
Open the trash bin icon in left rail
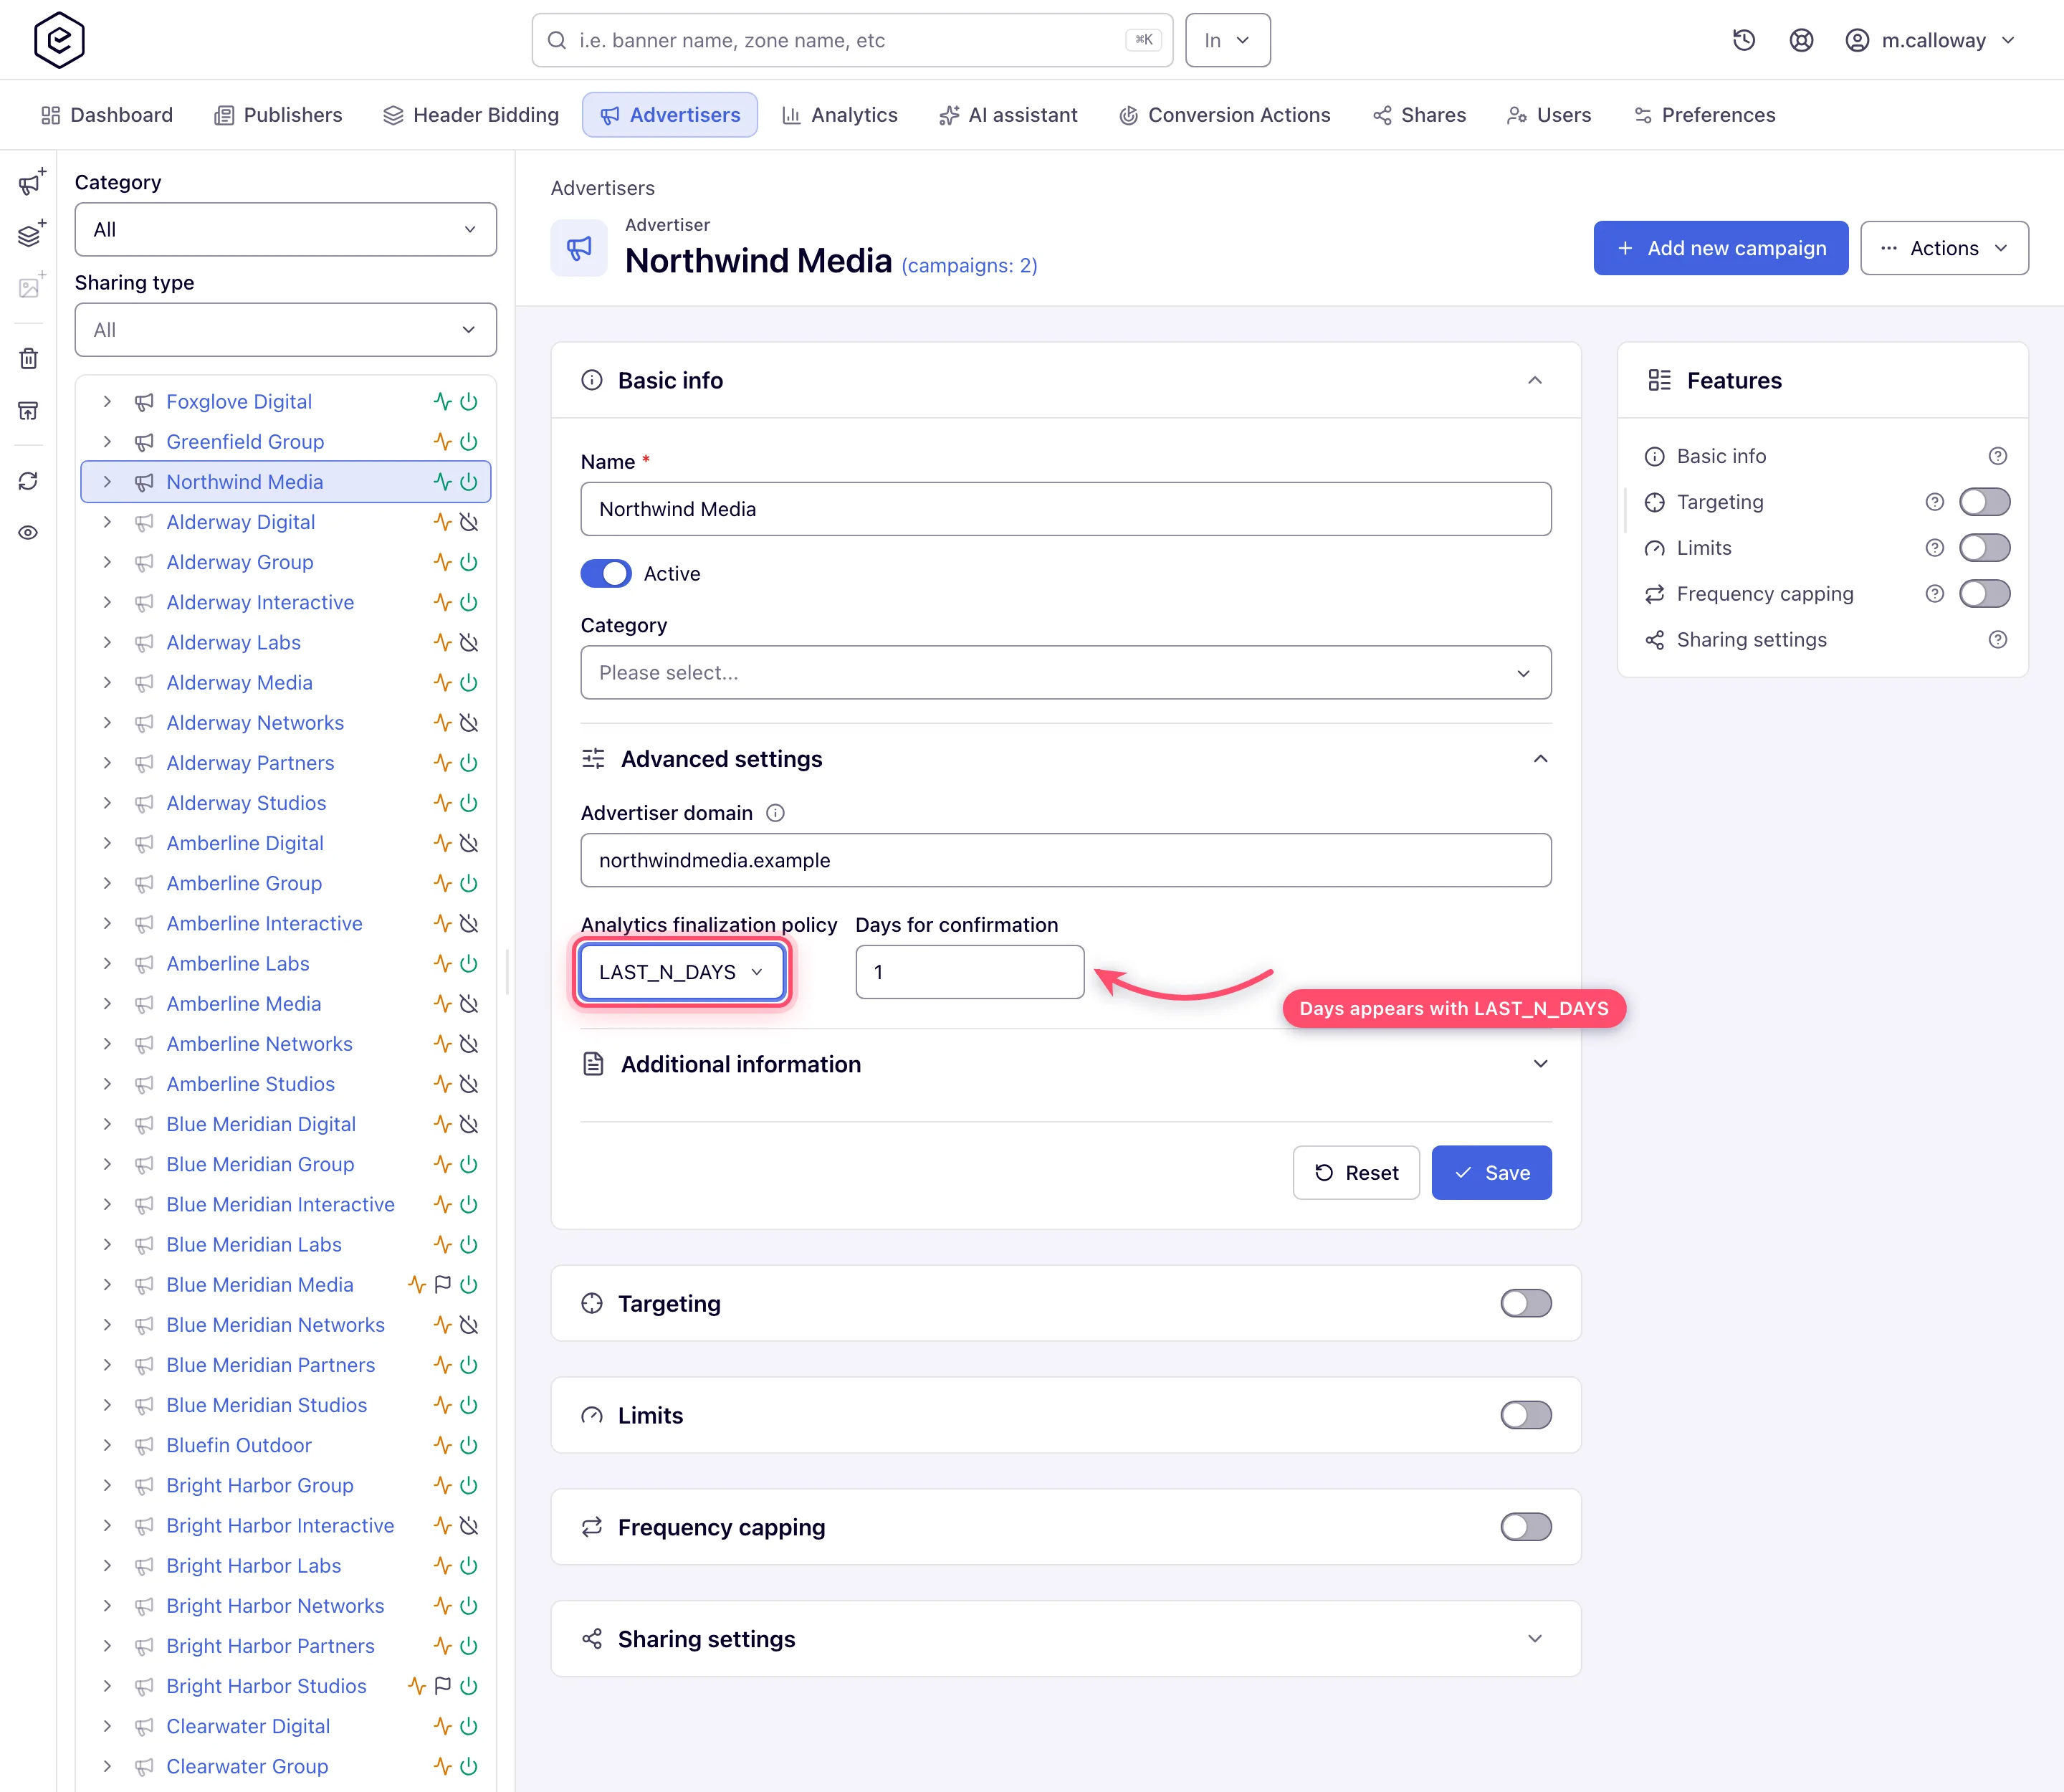point(29,358)
